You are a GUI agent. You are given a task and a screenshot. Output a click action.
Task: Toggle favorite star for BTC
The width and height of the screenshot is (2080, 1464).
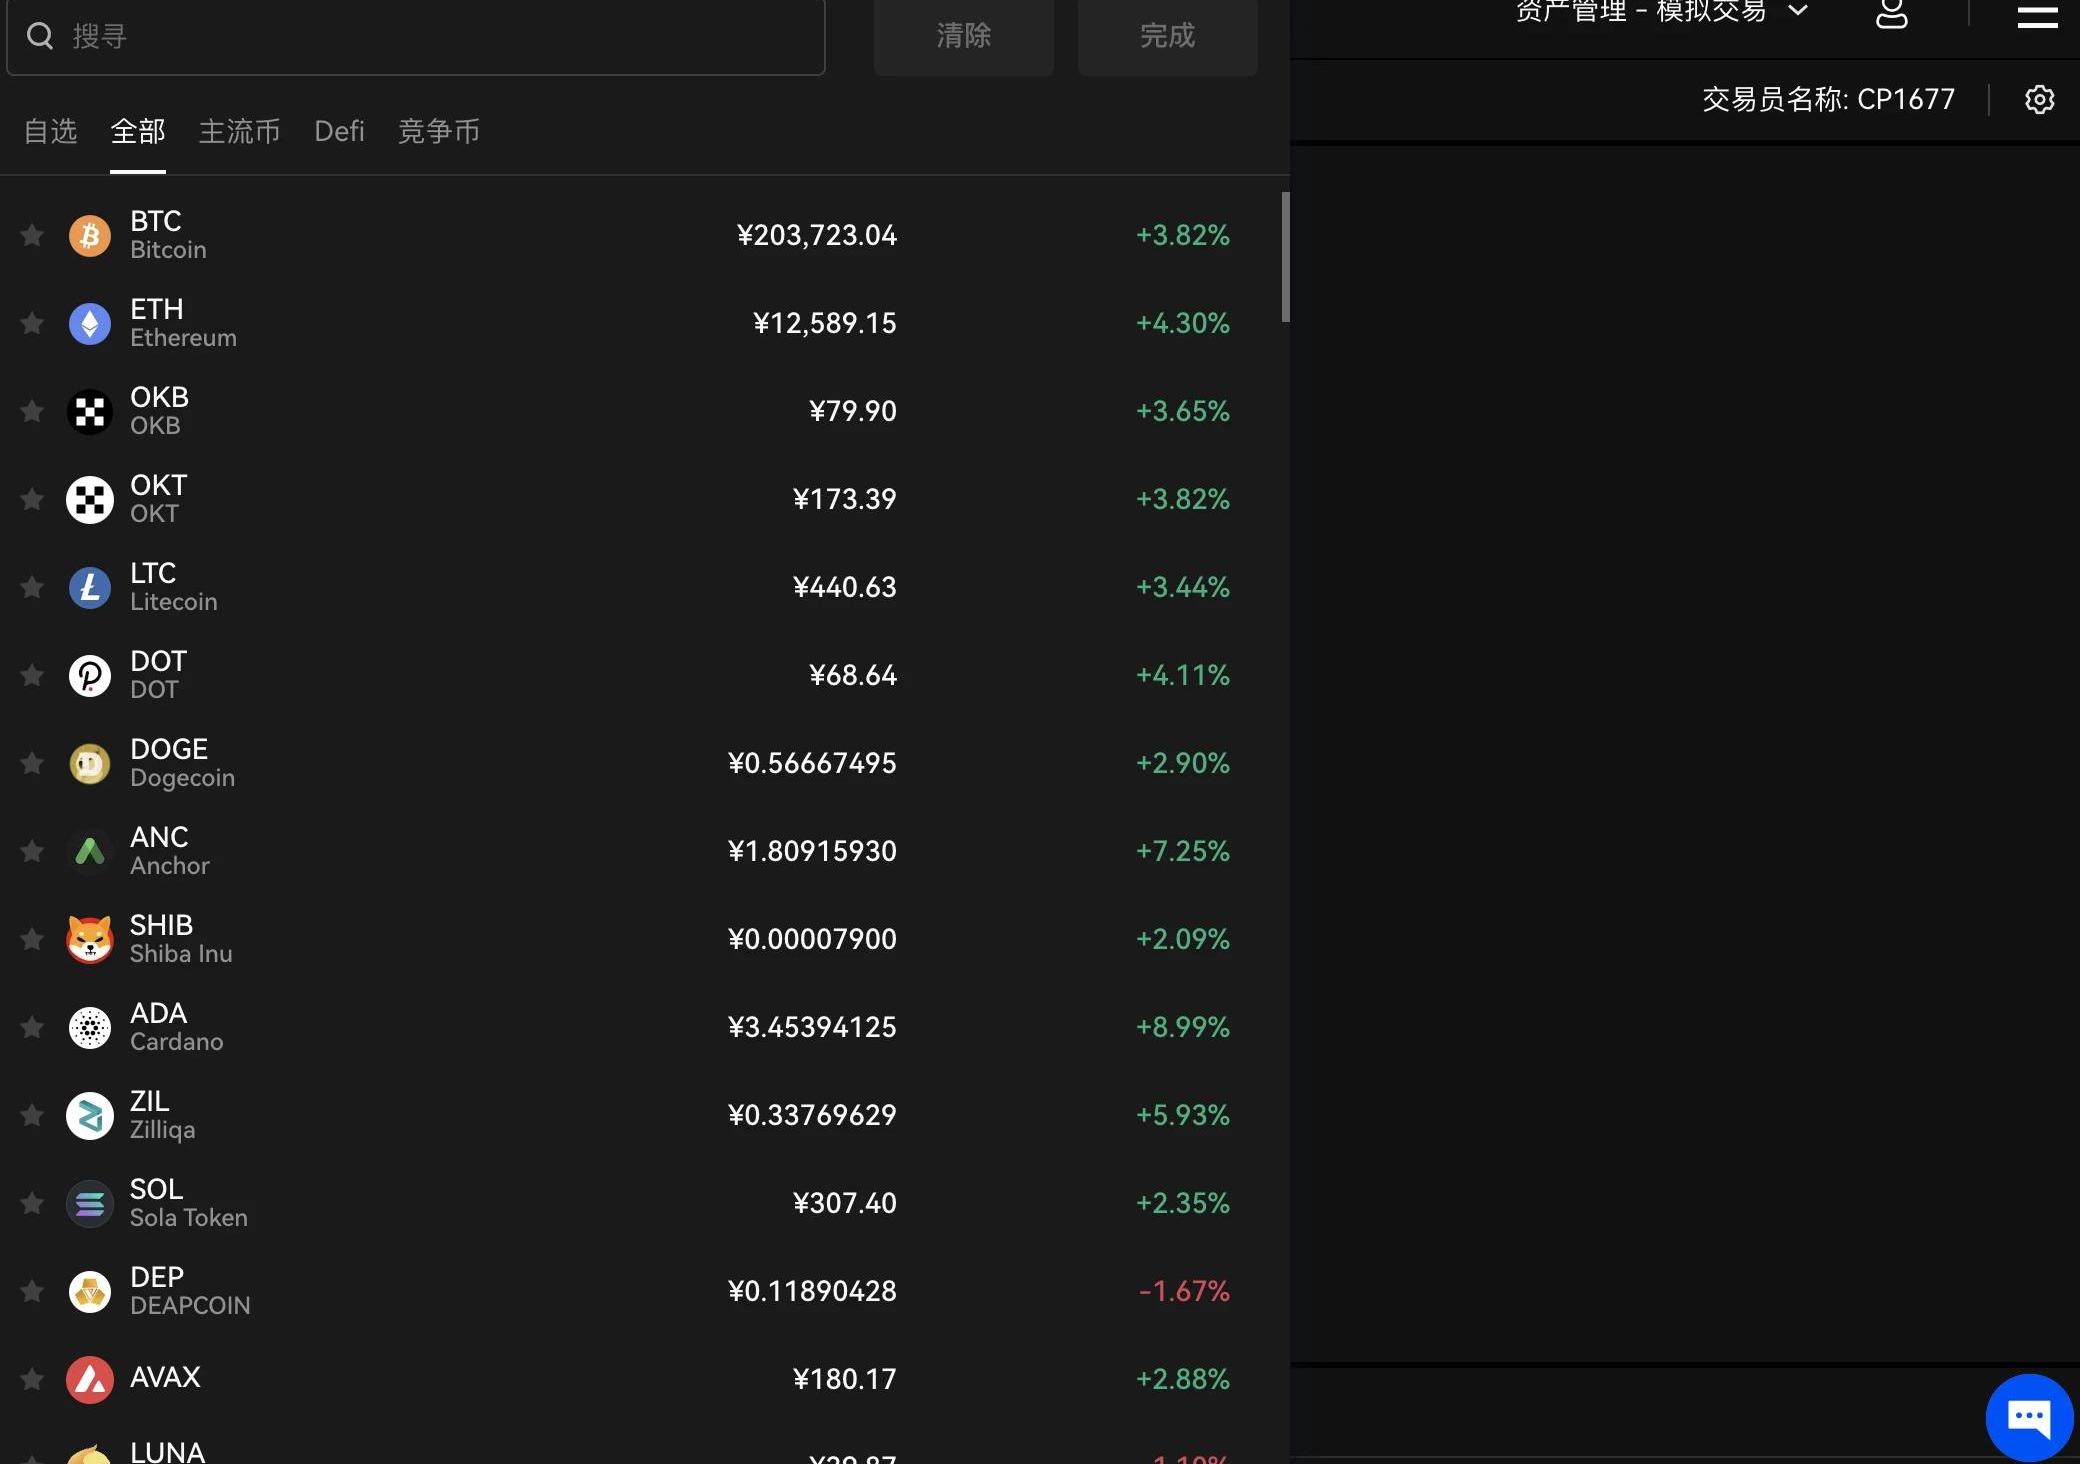click(x=32, y=236)
